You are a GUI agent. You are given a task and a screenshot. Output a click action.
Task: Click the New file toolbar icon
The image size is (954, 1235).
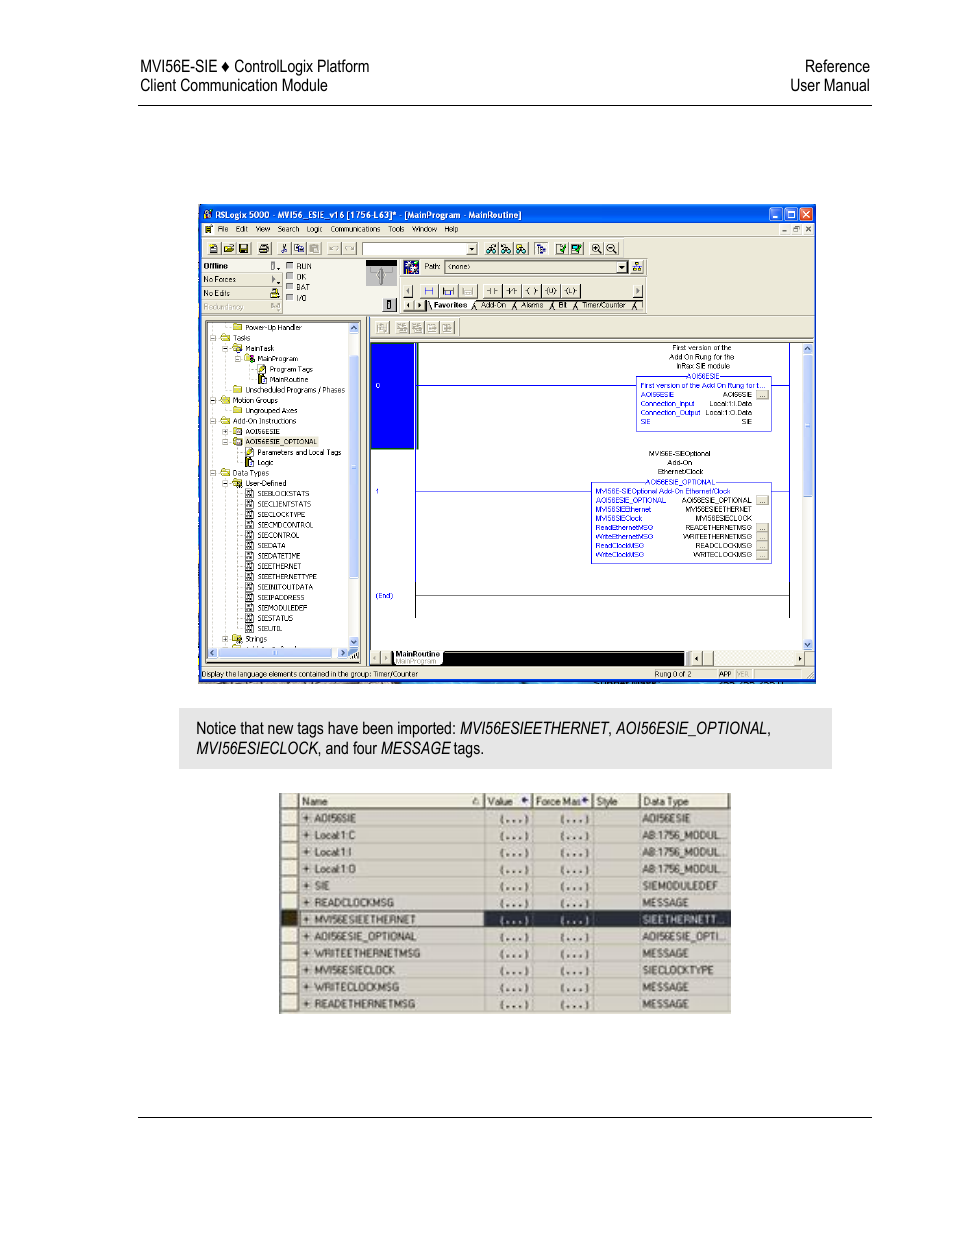[214, 249]
